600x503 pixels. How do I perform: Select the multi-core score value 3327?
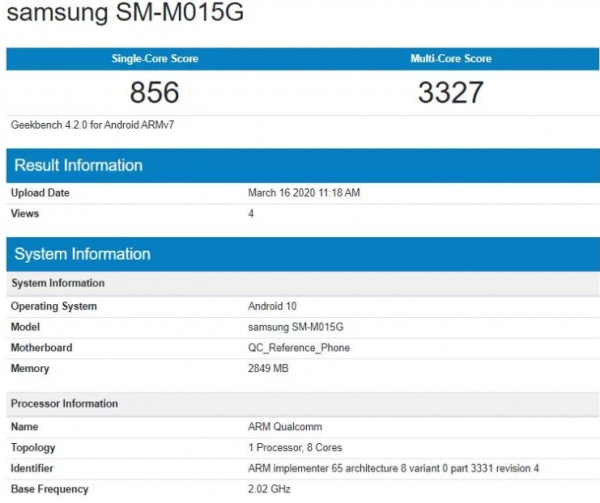click(451, 93)
